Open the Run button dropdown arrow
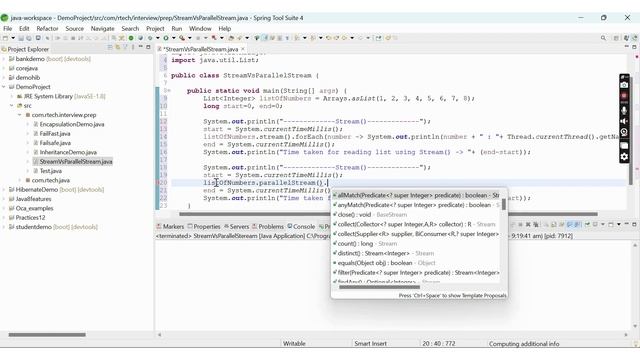Screen dimensions: 640x360 click(173, 38)
